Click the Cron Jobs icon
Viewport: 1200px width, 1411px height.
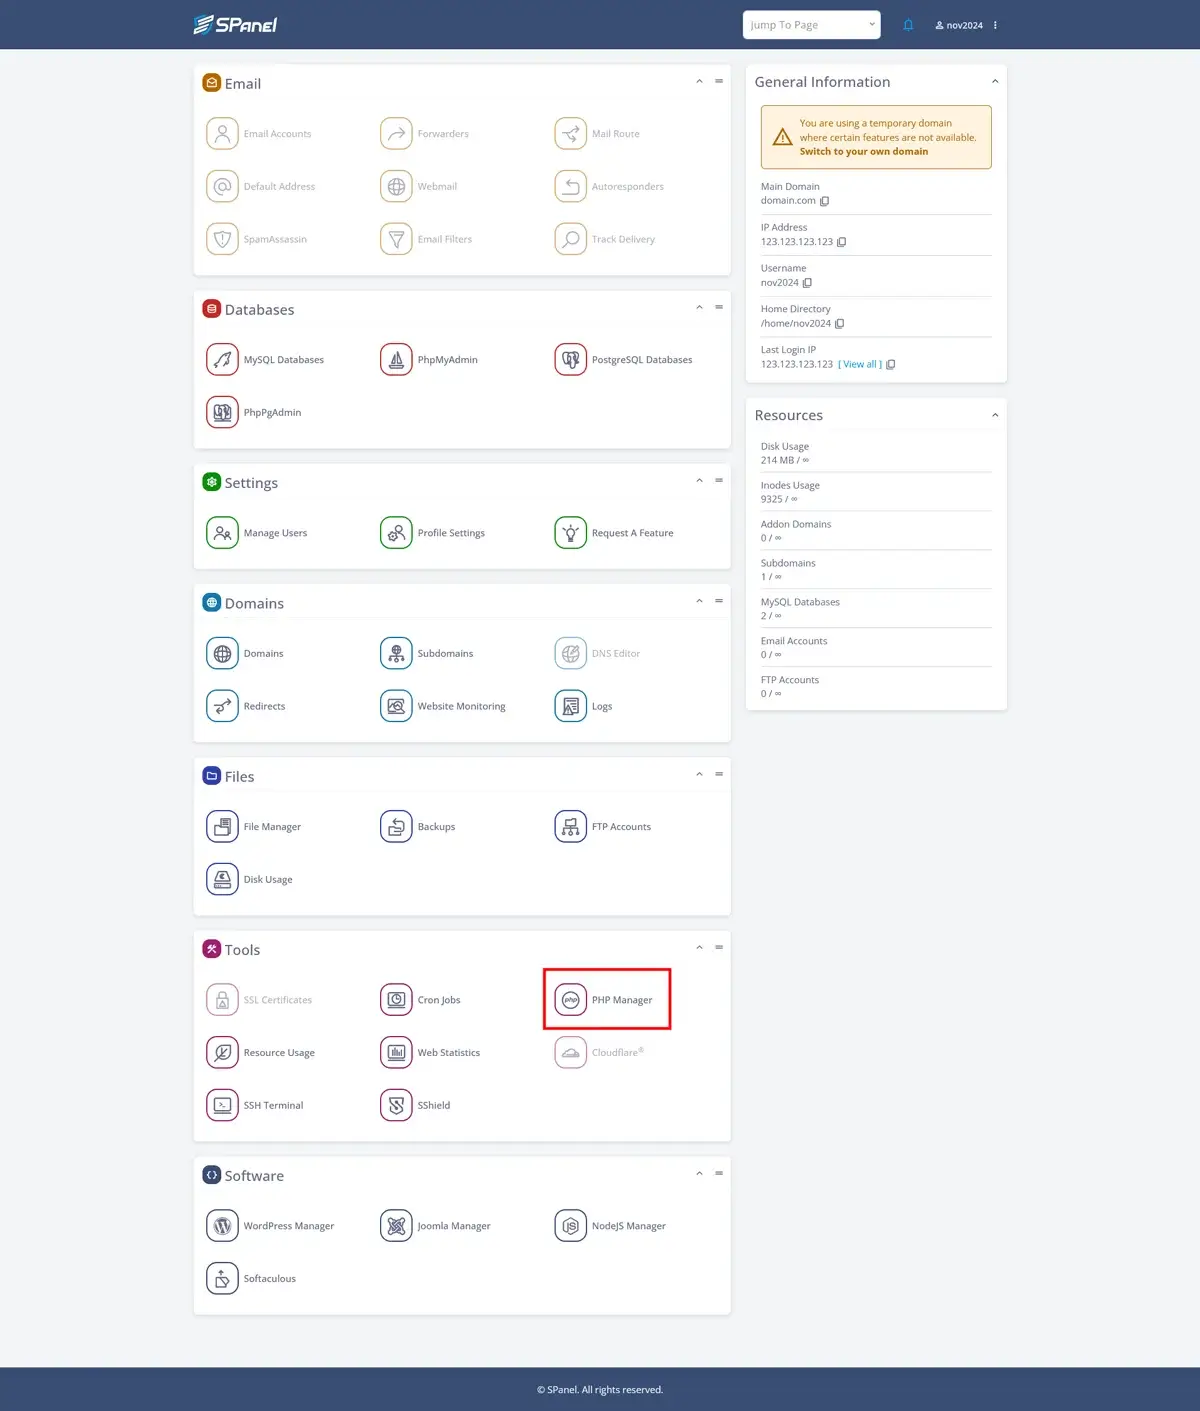pyautogui.click(x=396, y=1000)
